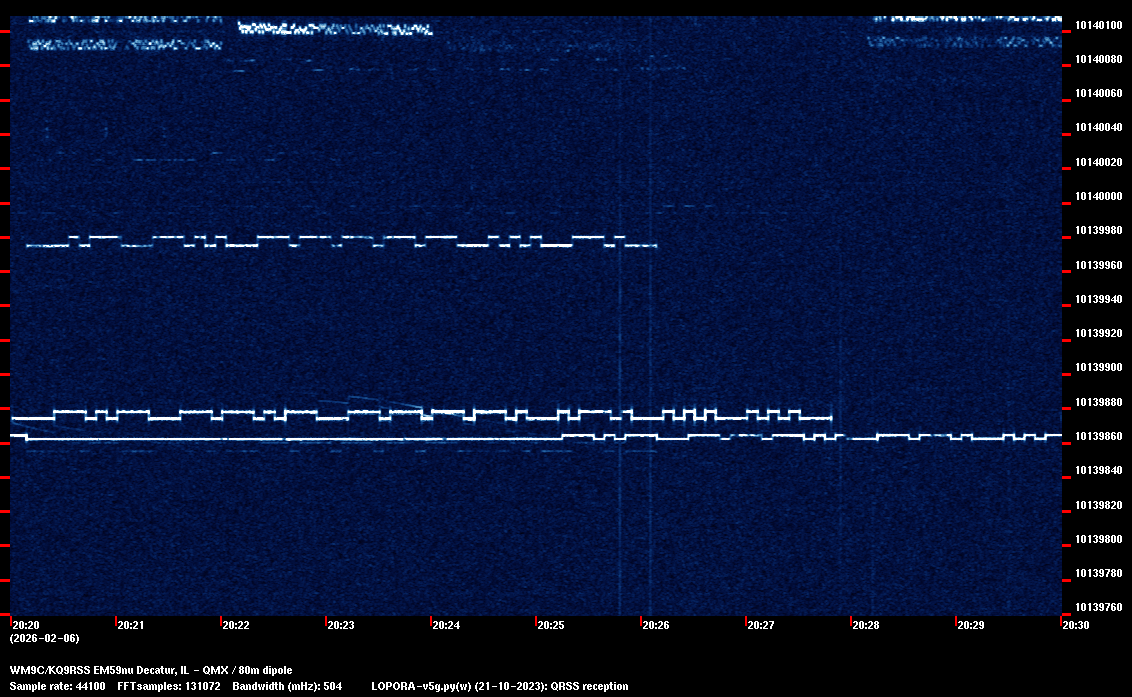Click the 20:21 time axis label
1132x697 pixels.
point(131,625)
